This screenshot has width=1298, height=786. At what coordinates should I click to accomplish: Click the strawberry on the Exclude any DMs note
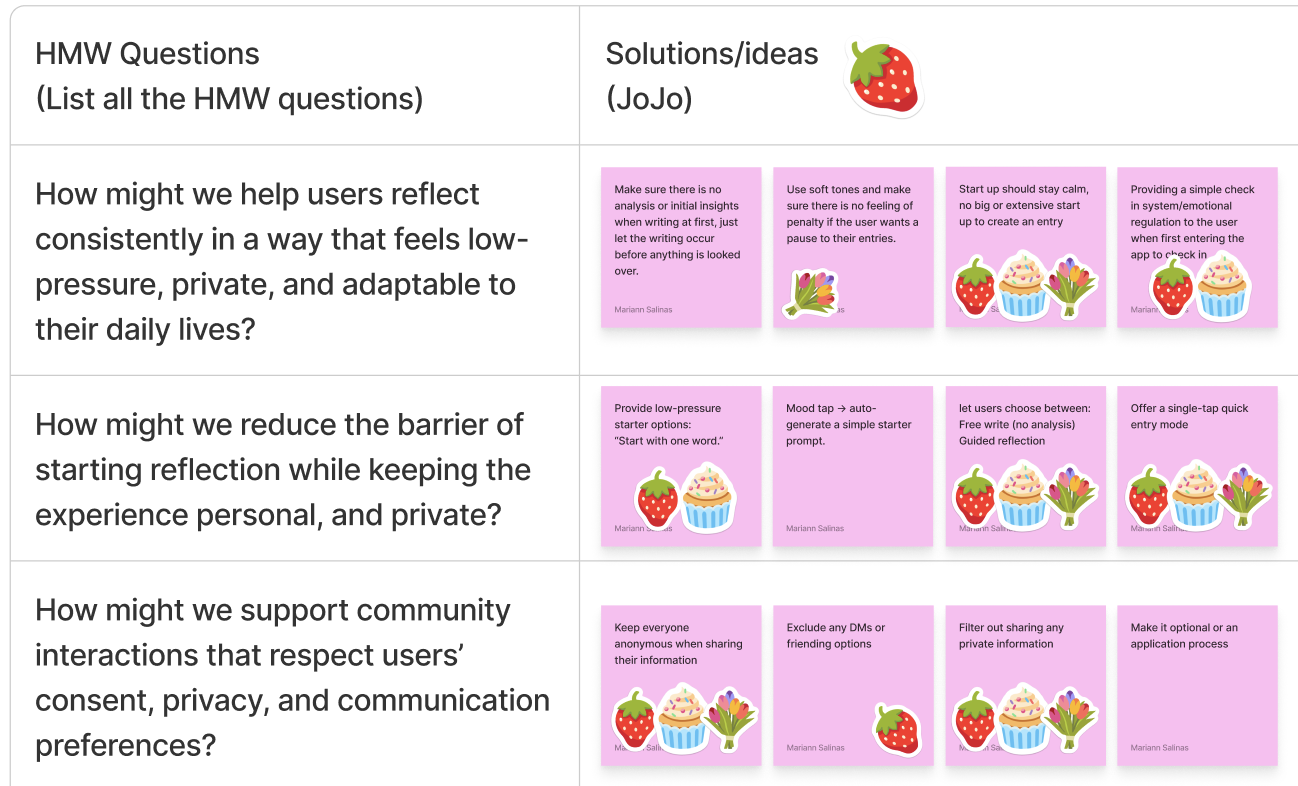896,728
